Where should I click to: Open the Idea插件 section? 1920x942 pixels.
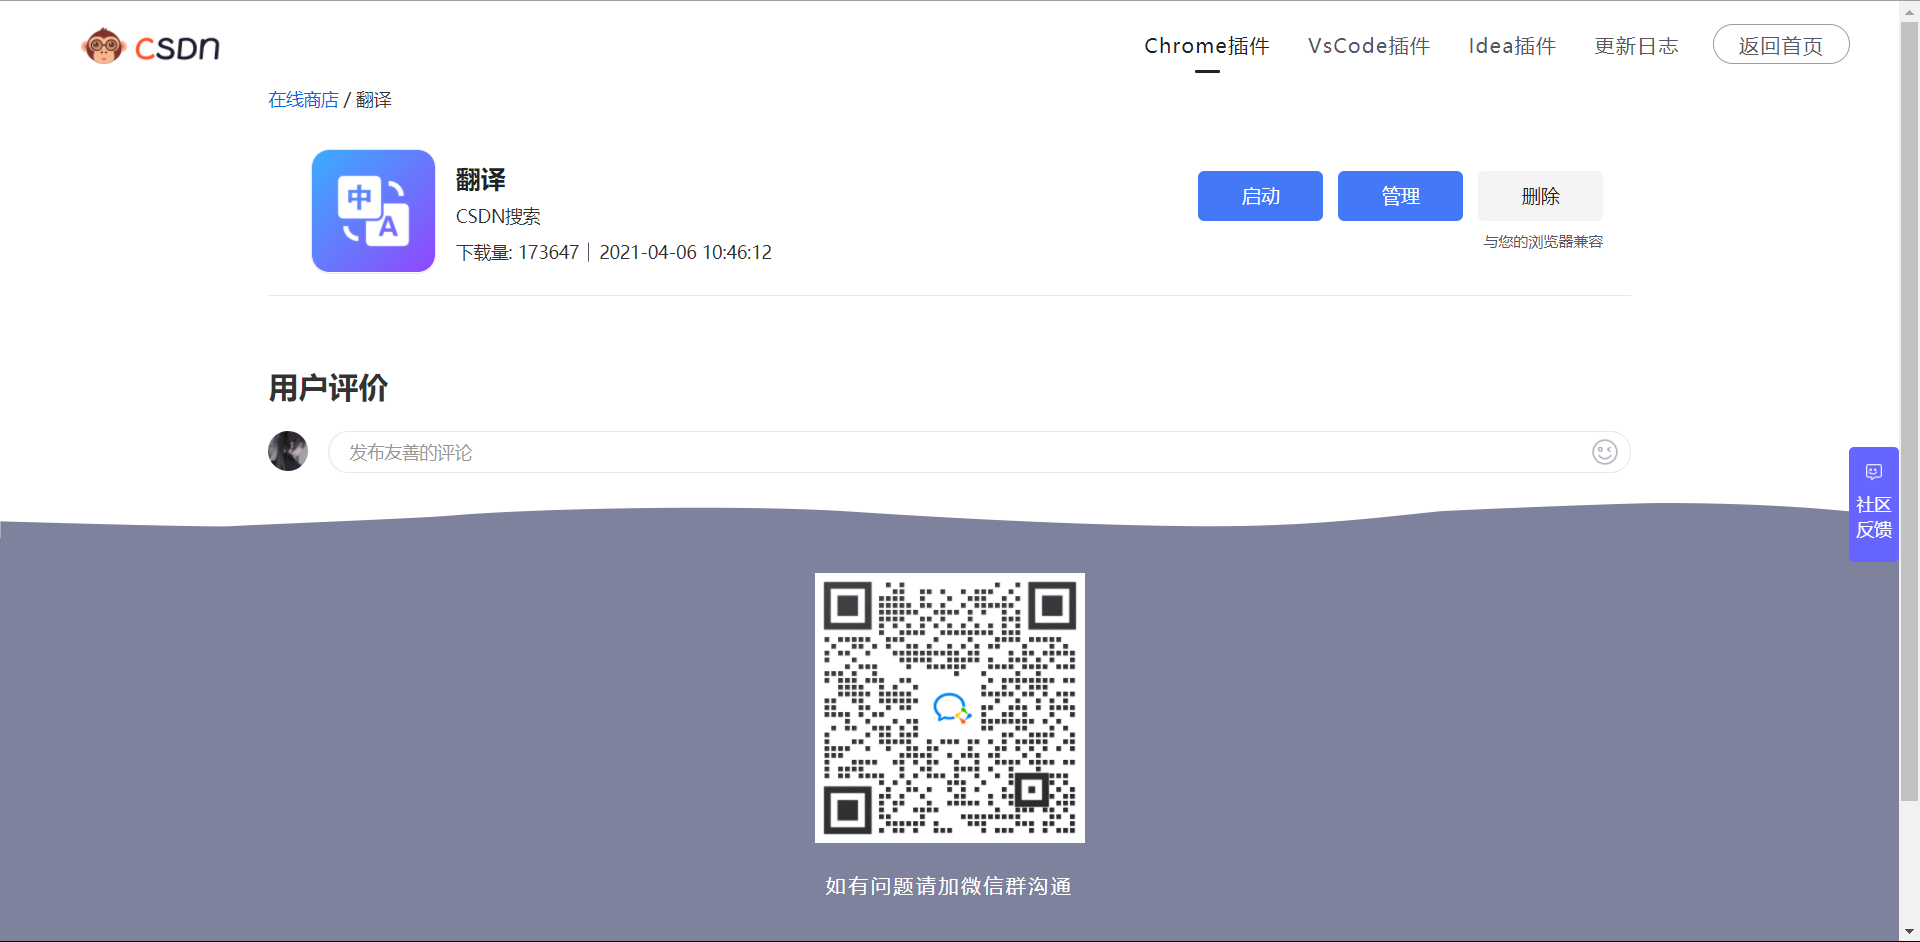(1511, 45)
